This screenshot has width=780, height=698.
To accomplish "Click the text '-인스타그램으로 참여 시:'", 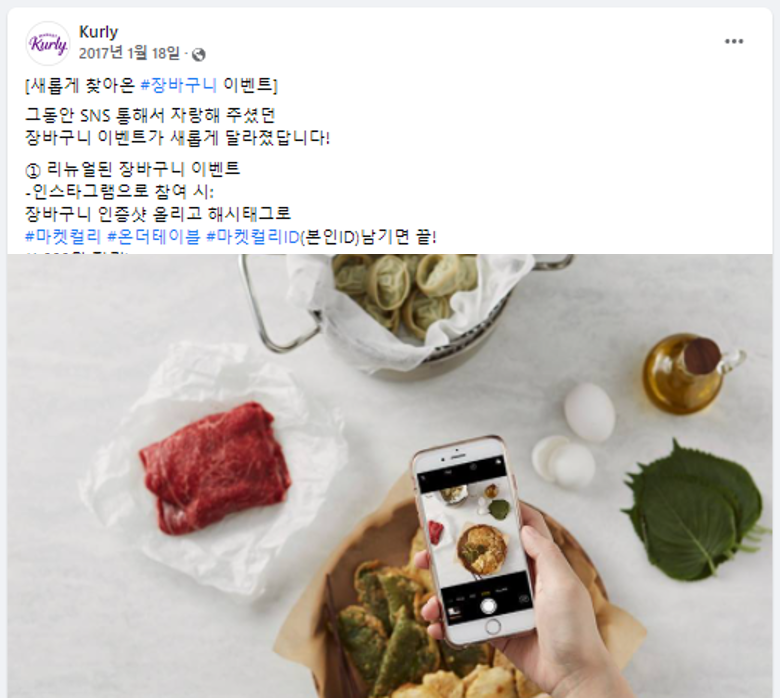I will (119, 192).
